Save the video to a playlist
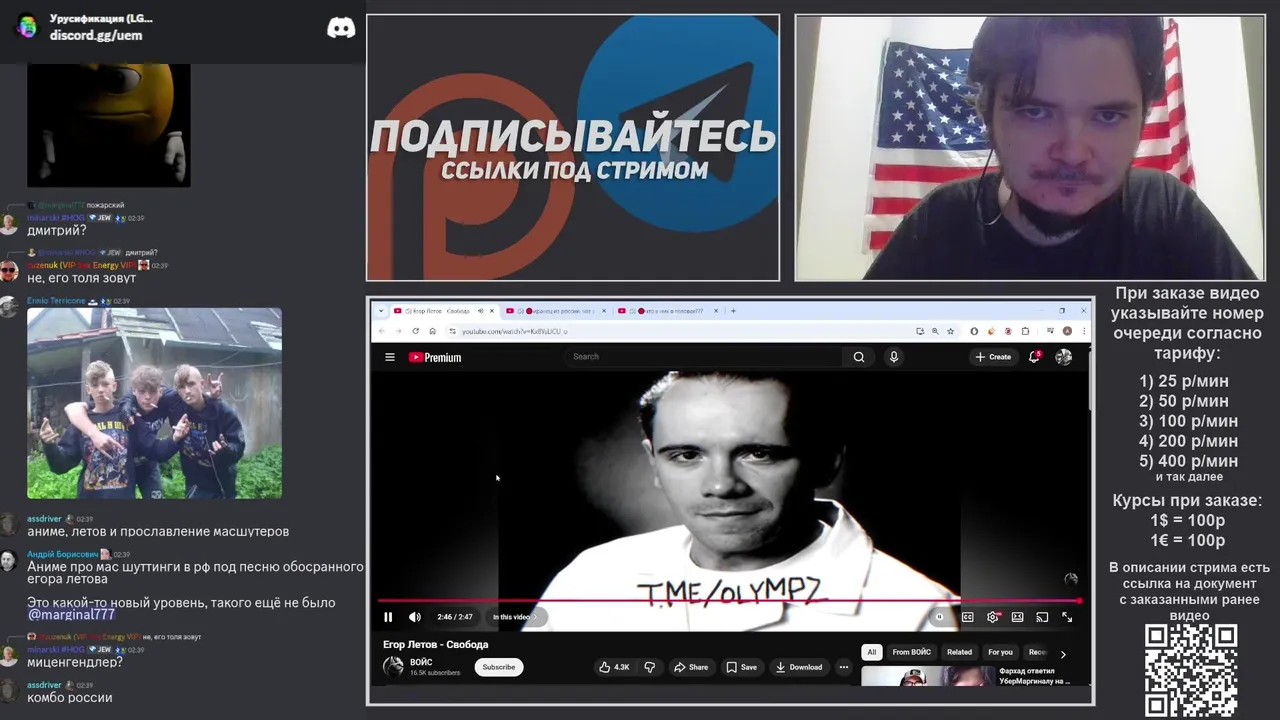Viewport: 1280px width, 720px height. [x=742, y=667]
